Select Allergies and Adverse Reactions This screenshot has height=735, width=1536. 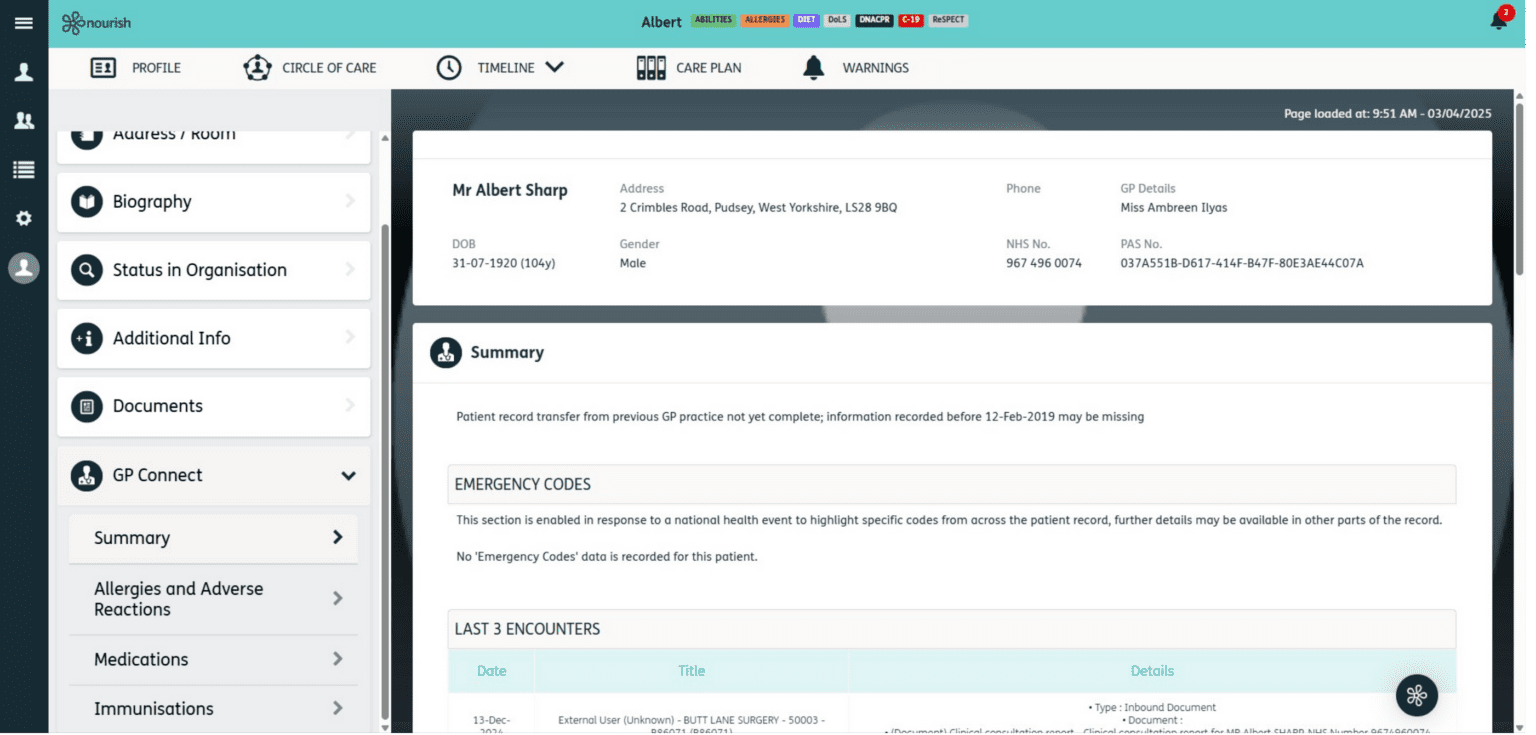point(214,599)
